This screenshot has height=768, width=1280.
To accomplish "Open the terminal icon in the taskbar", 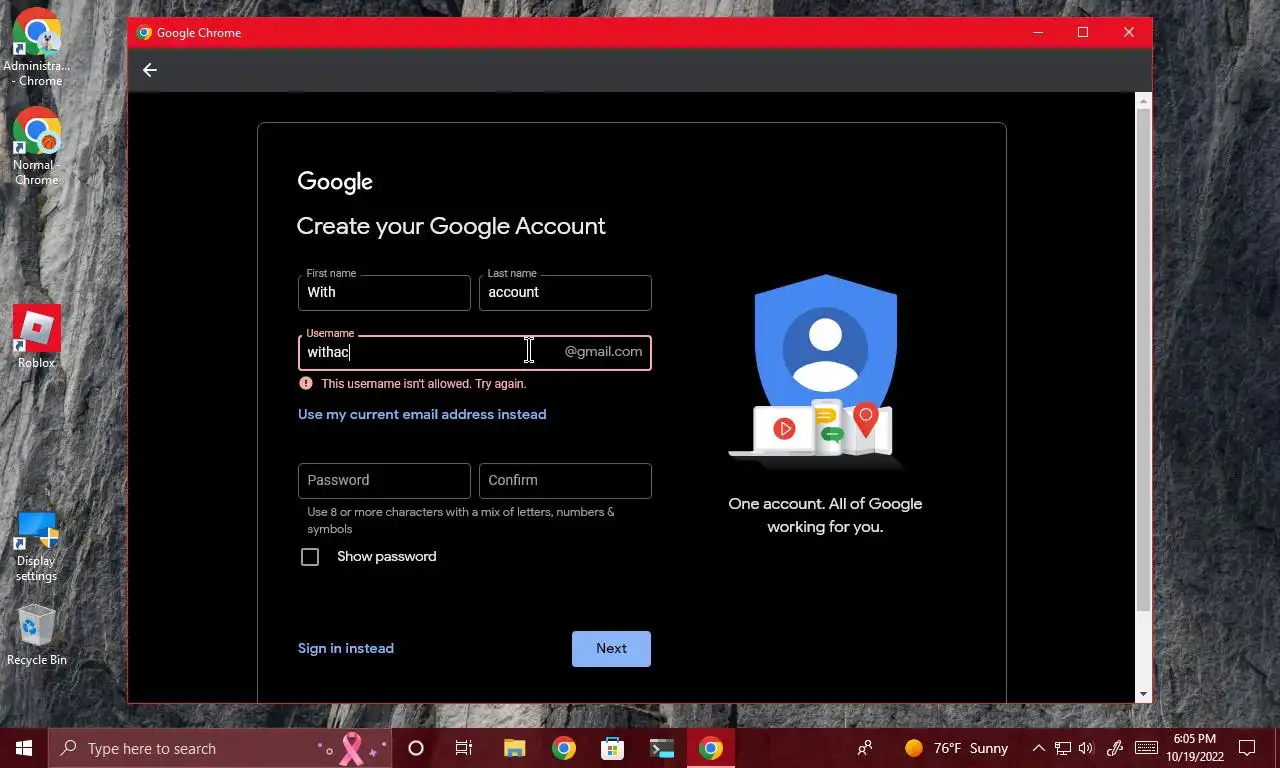I will 661,748.
